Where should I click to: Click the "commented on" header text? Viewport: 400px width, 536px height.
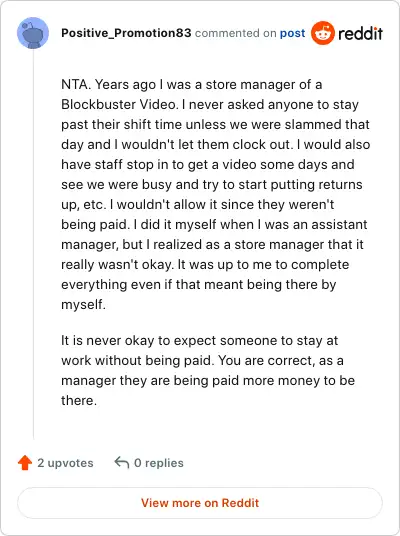(236, 33)
